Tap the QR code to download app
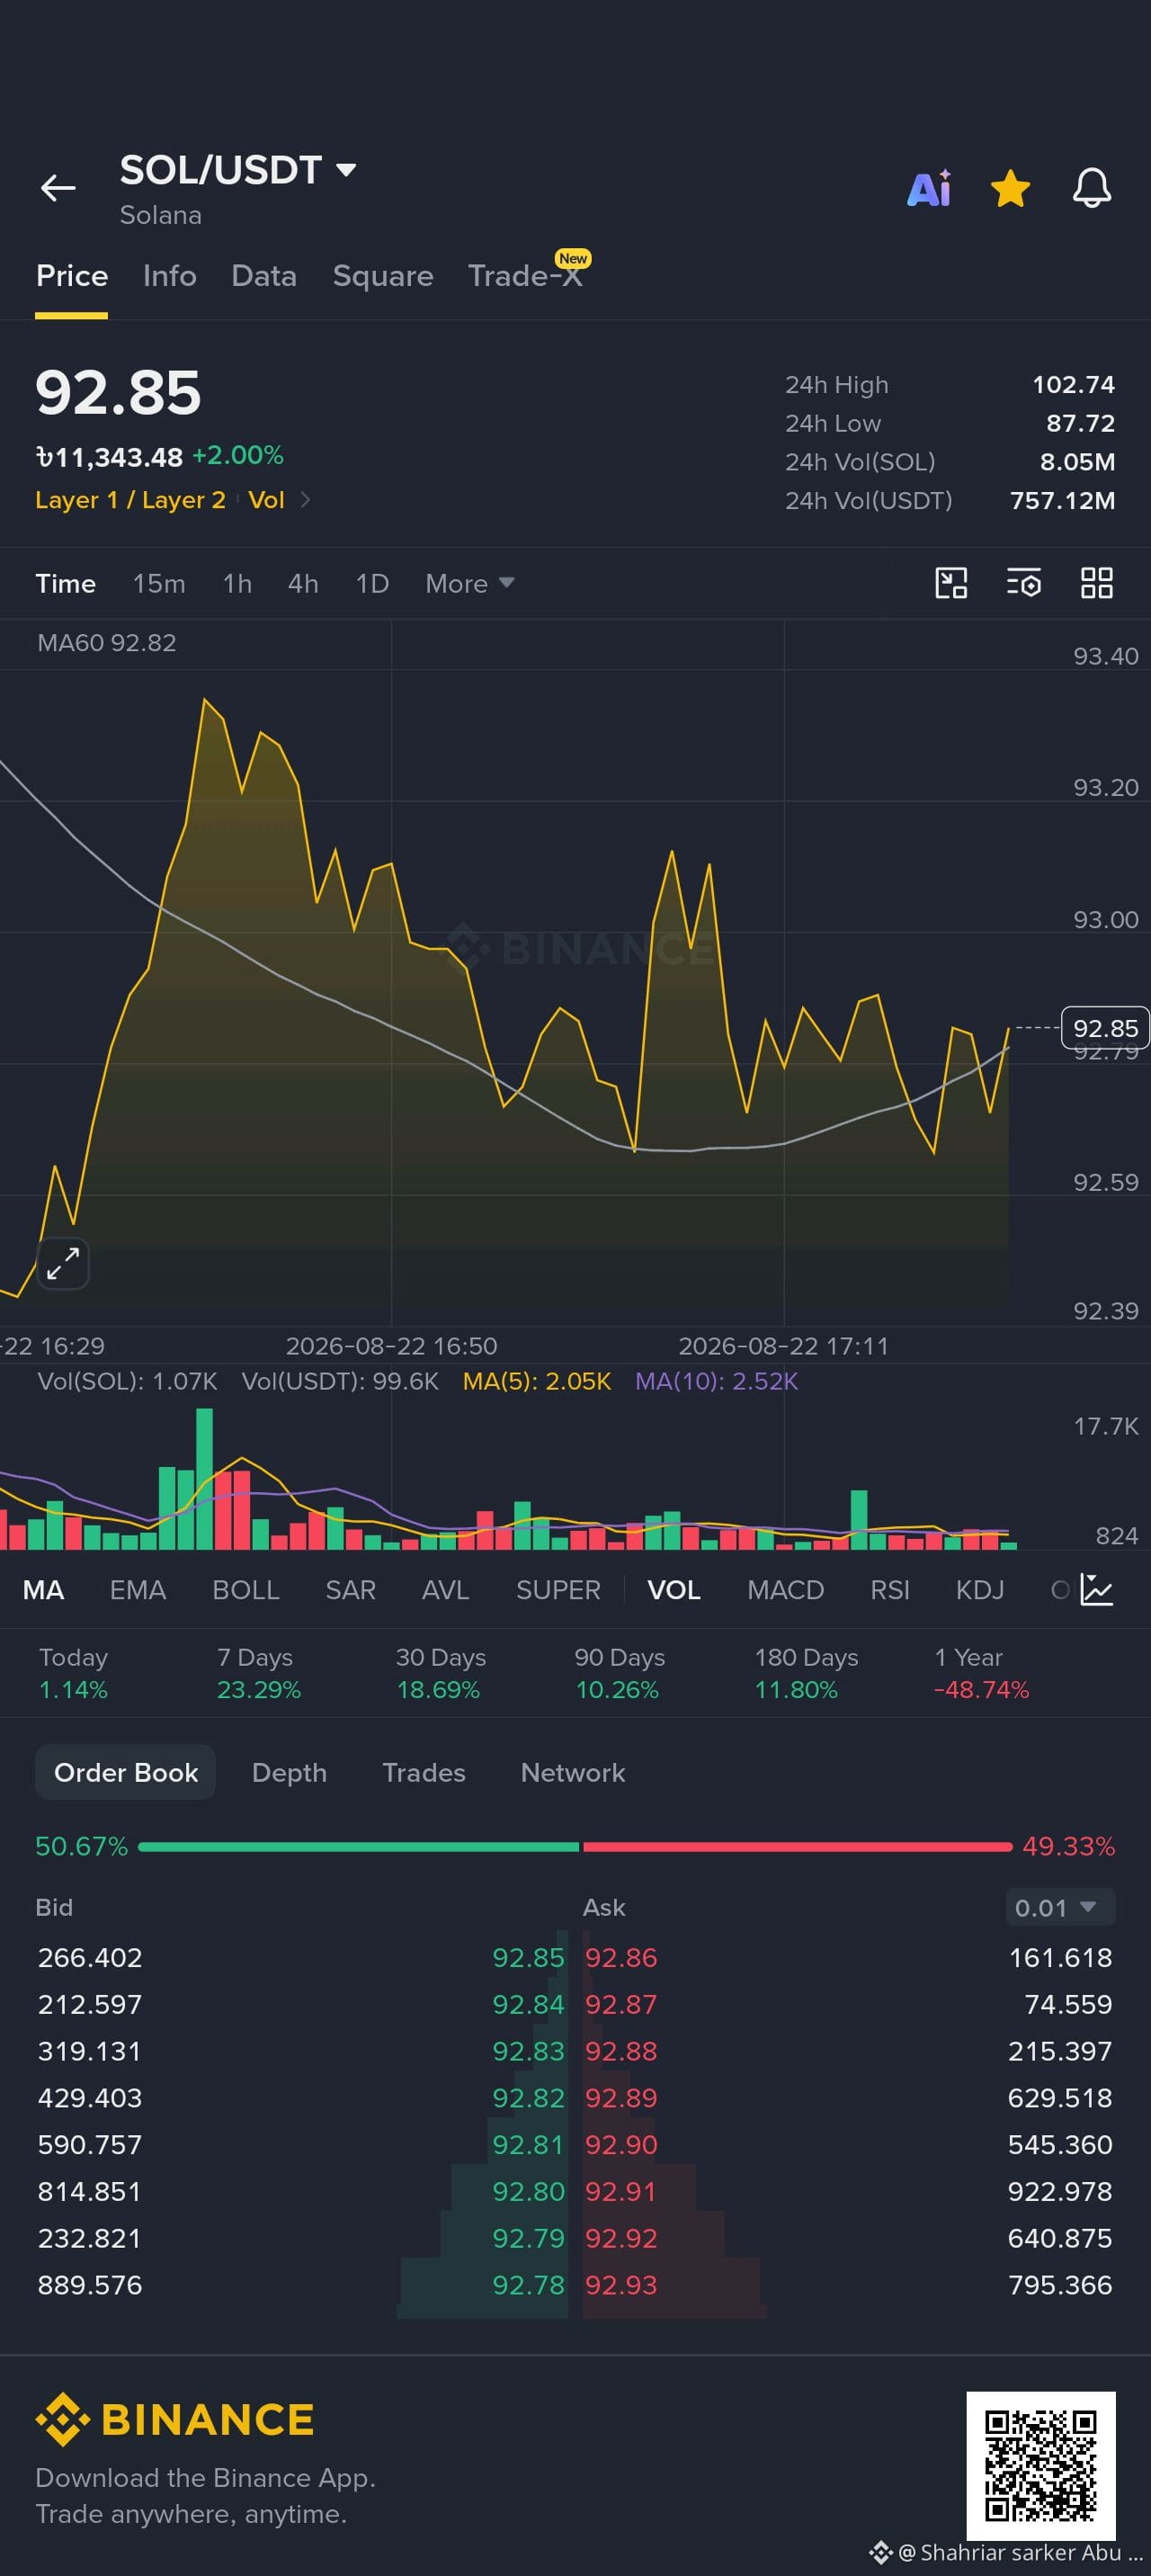The width and height of the screenshot is (1151, 2576). pyautogui.click(x=1041, y=2466)
